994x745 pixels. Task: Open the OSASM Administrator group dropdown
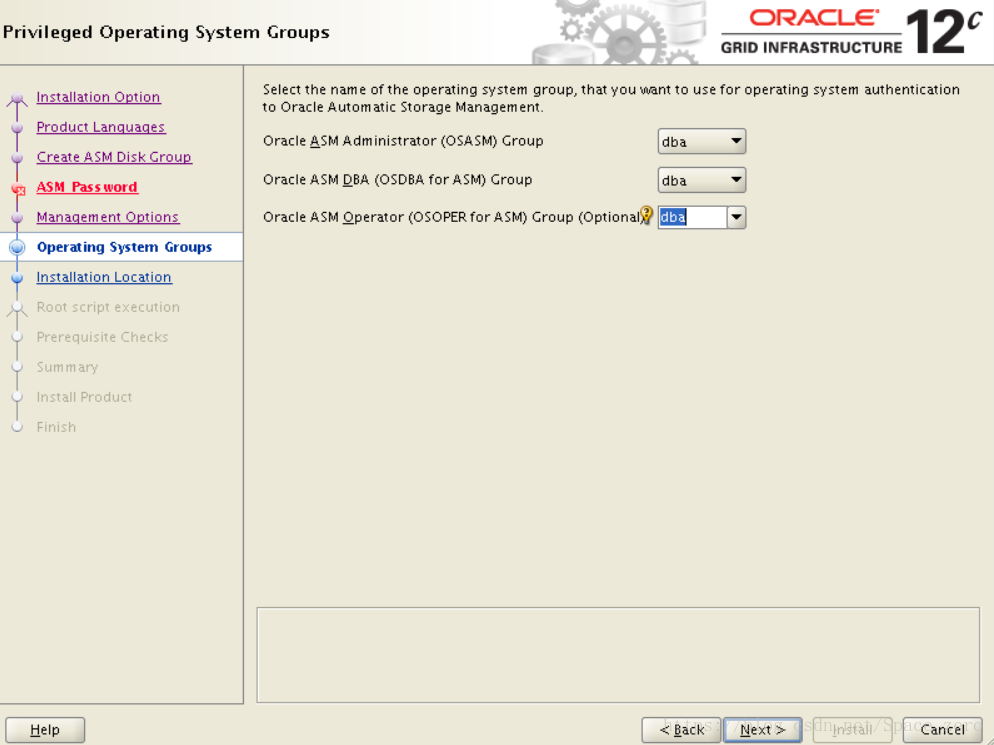[702, 141]
